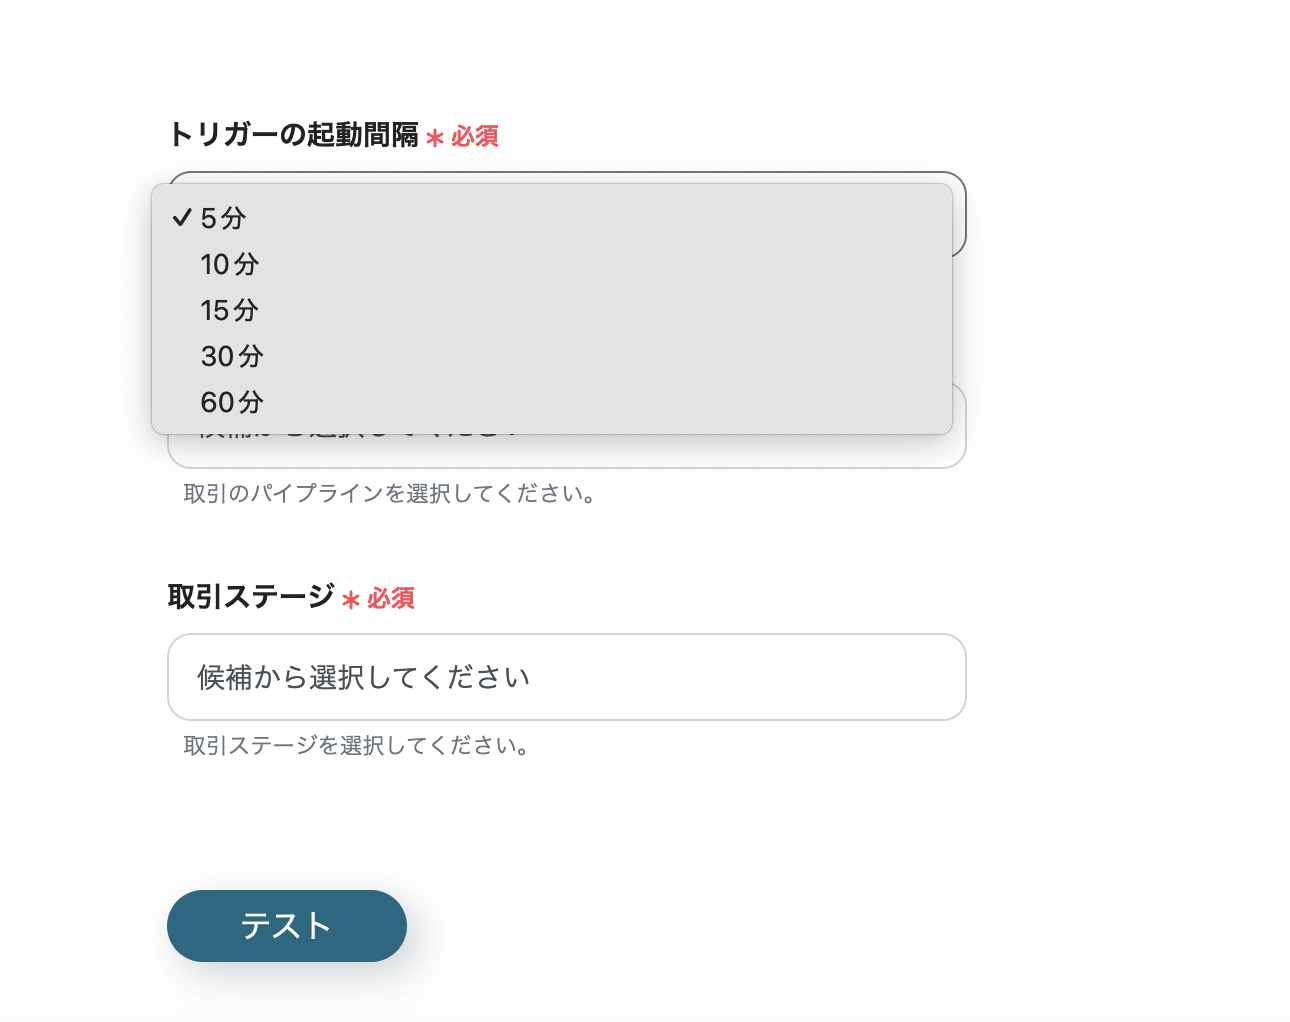This screenshot has height=1022, width=1290.
Task: Select the 15分 interval option
Action: [x=229, y=310]
